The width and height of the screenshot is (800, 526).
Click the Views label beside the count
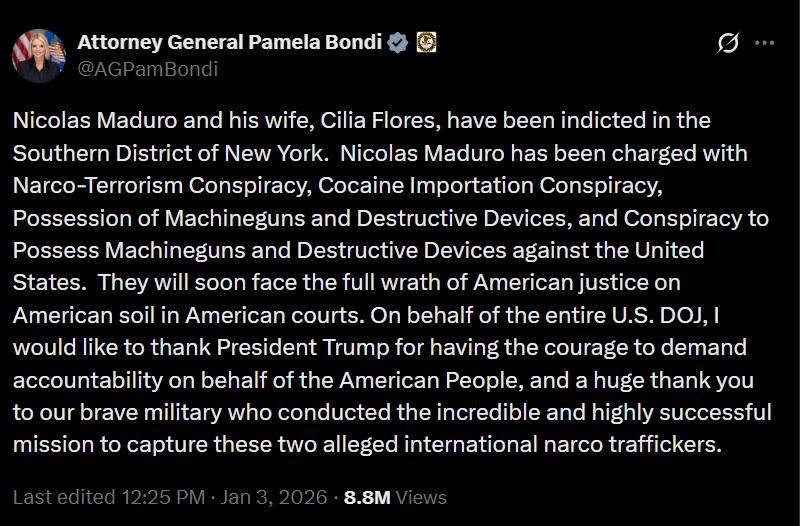pyautogui.click(x=421, y=497)
